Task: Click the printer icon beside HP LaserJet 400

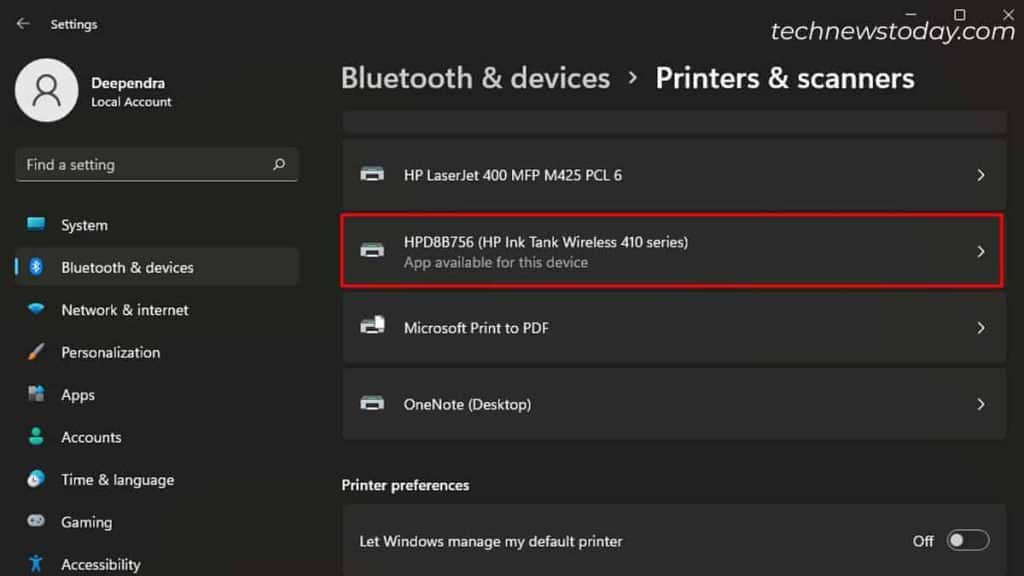Action: pyautogui.click(x=373, y=174)
